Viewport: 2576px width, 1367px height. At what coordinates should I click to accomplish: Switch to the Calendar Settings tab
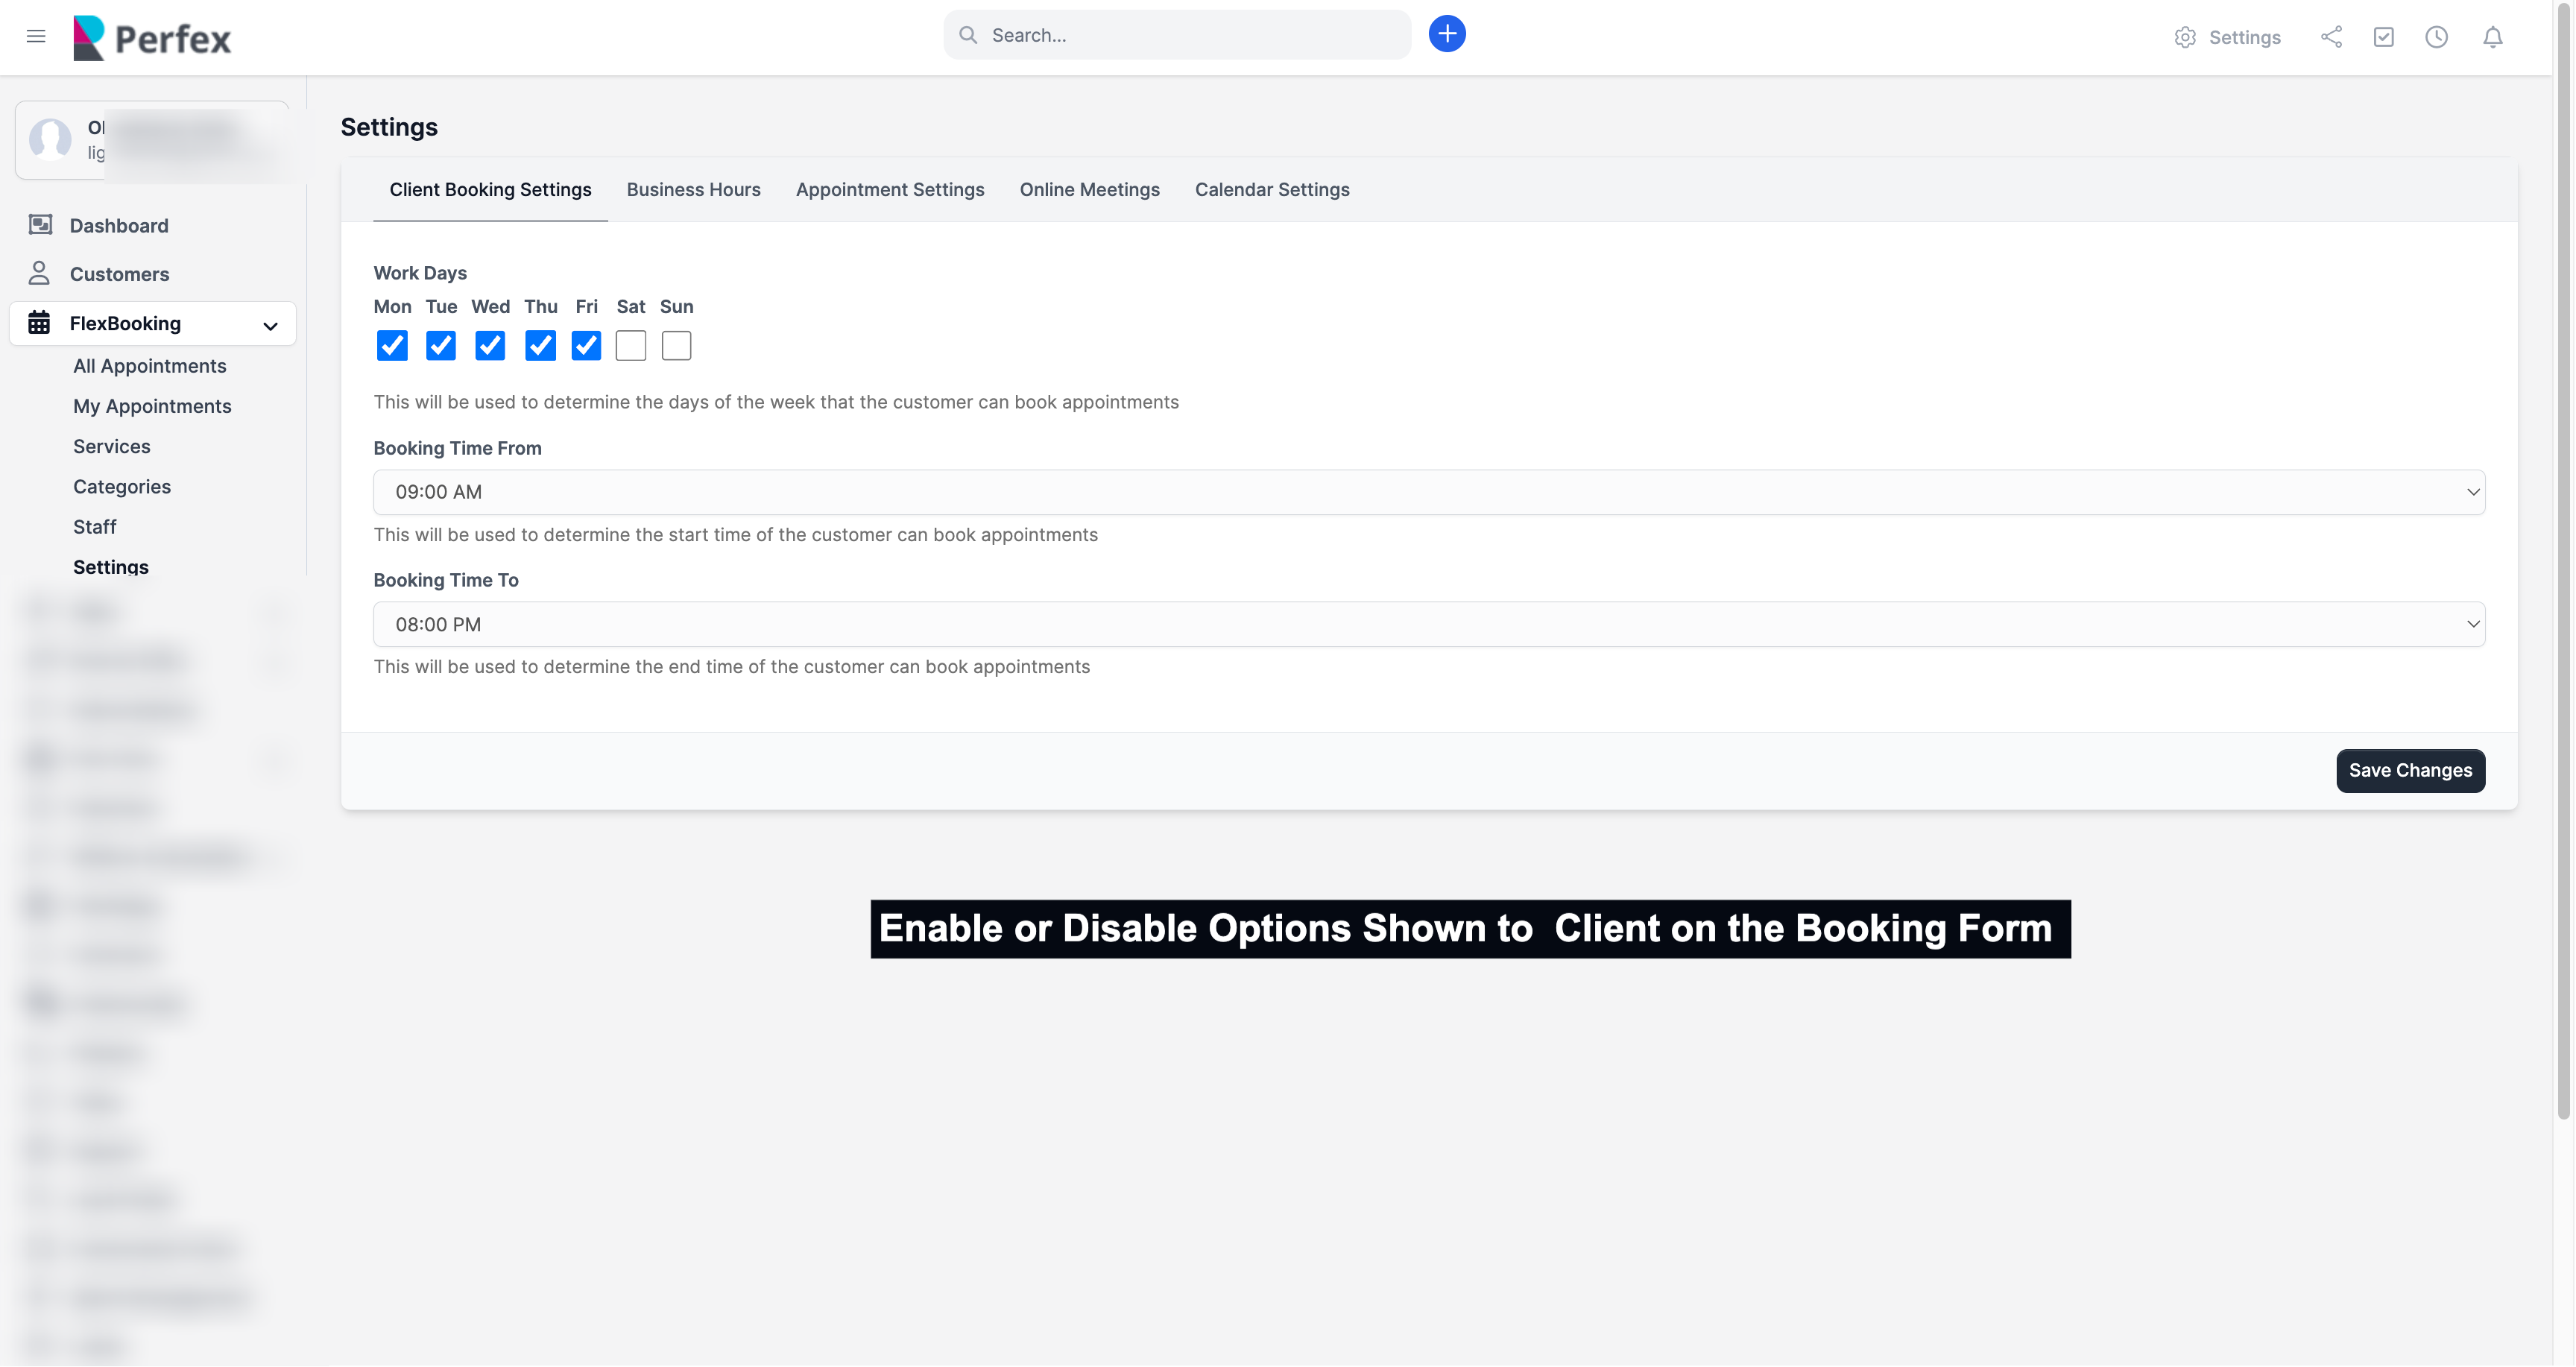1271,190
